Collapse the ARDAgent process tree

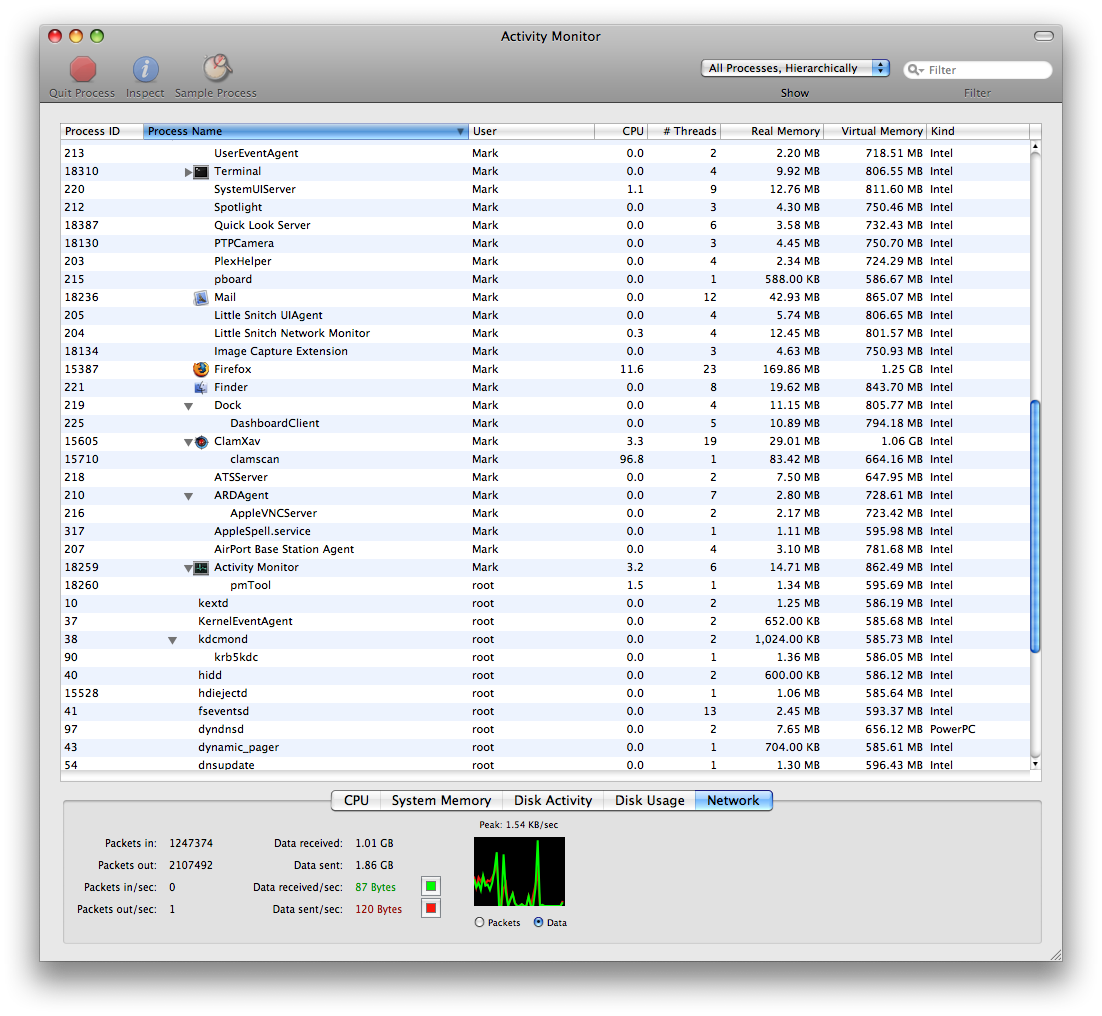point(188,496)
